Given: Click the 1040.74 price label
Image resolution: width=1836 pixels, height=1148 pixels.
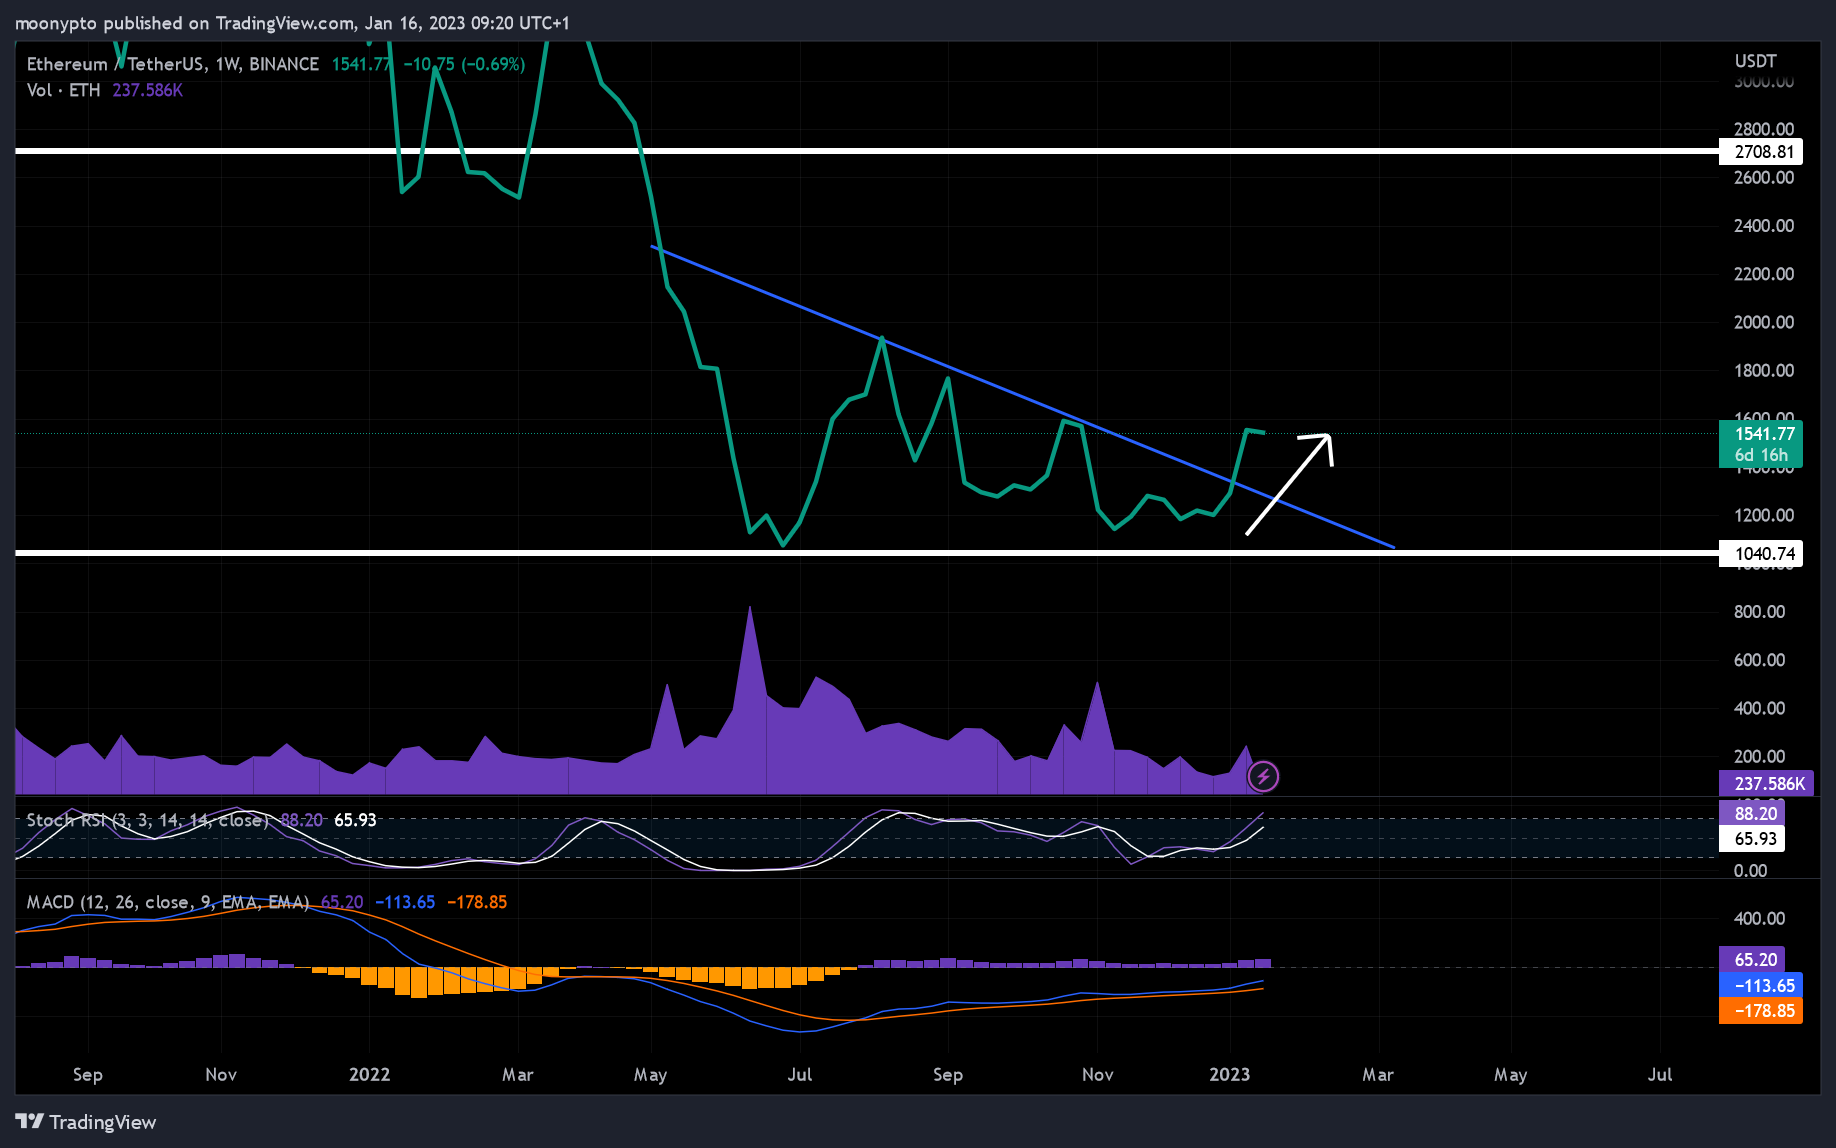Looking at the screenshot, I should [x=1761, y=553].
